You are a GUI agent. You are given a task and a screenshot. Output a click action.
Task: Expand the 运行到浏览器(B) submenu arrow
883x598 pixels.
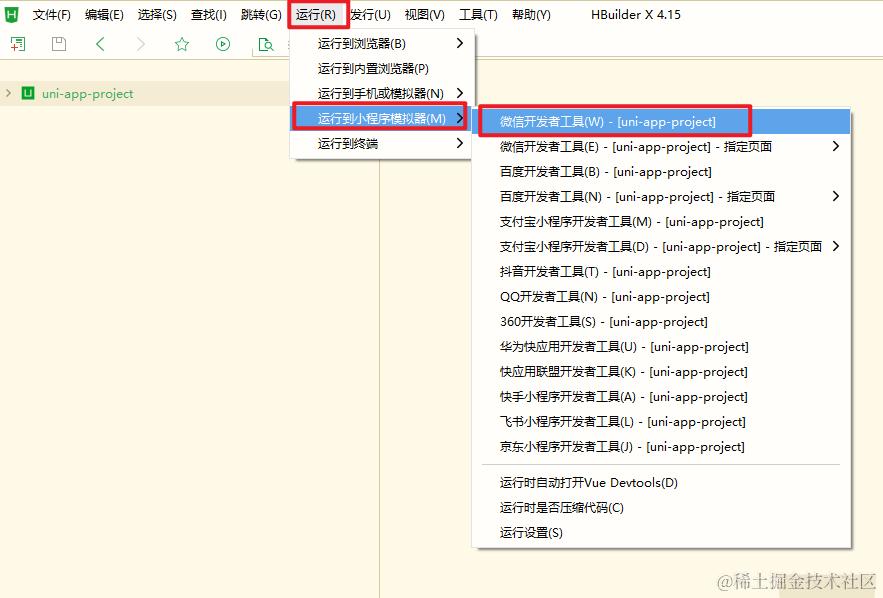point(460,43)
